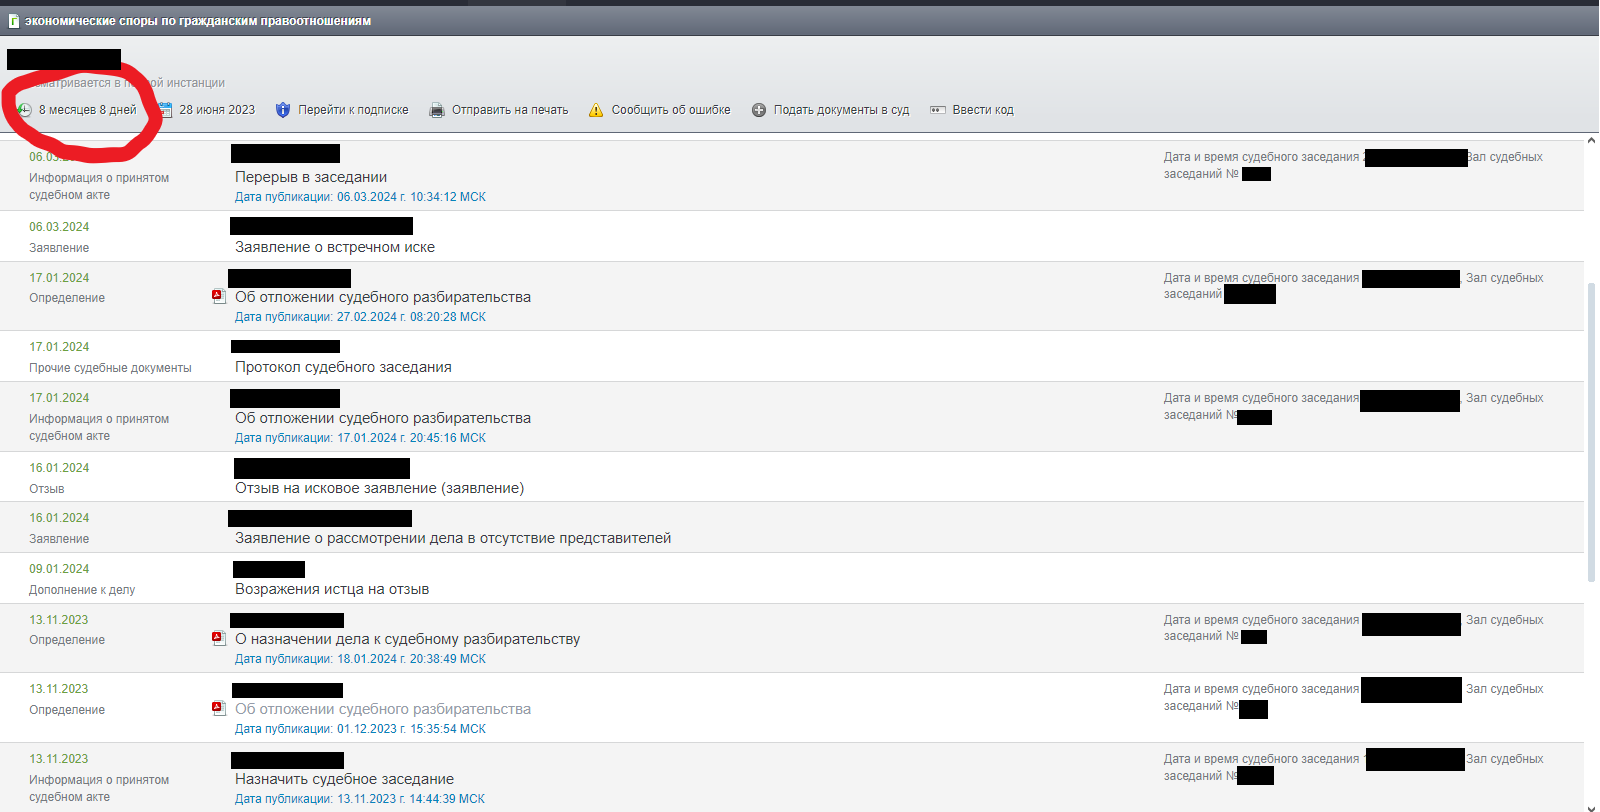Open "Возражения истца на отзыв" entry
The image size is (1600, 812).
point(332,589)
